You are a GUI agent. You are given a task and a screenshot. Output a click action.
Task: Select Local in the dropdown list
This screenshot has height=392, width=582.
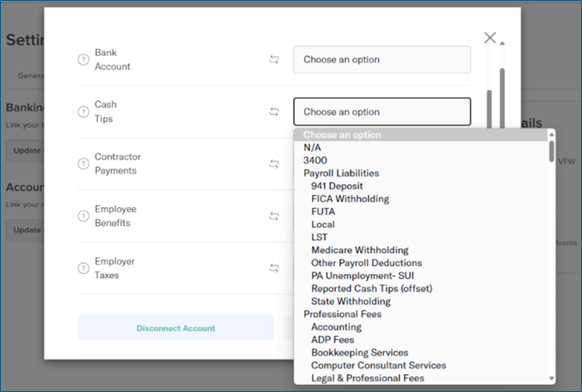tap(421, 225)
